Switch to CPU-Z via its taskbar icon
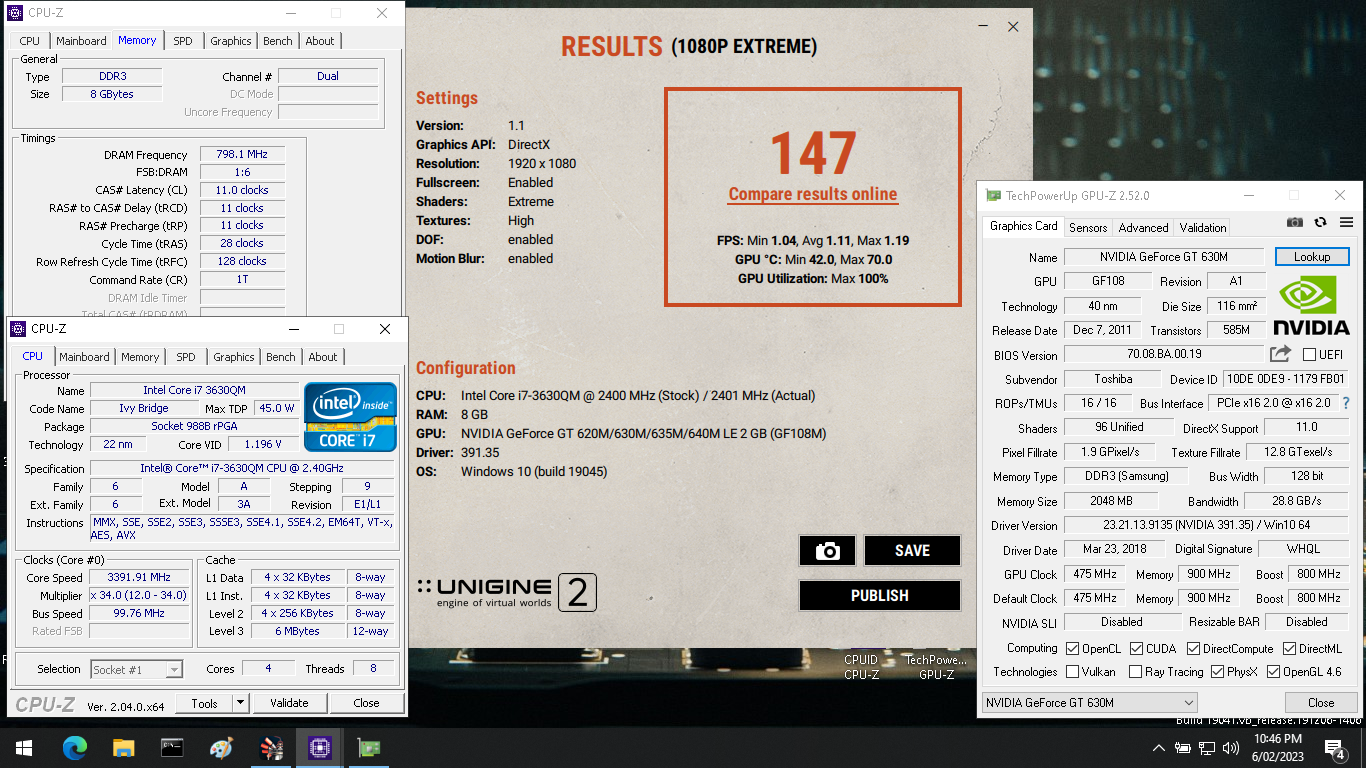 coord(319,747)
